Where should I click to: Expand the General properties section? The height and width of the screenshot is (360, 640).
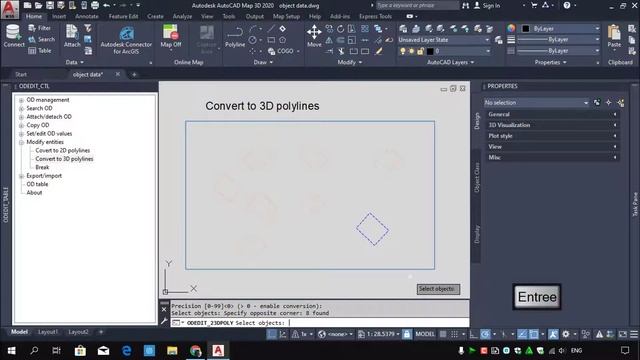[x=552, y=114]
